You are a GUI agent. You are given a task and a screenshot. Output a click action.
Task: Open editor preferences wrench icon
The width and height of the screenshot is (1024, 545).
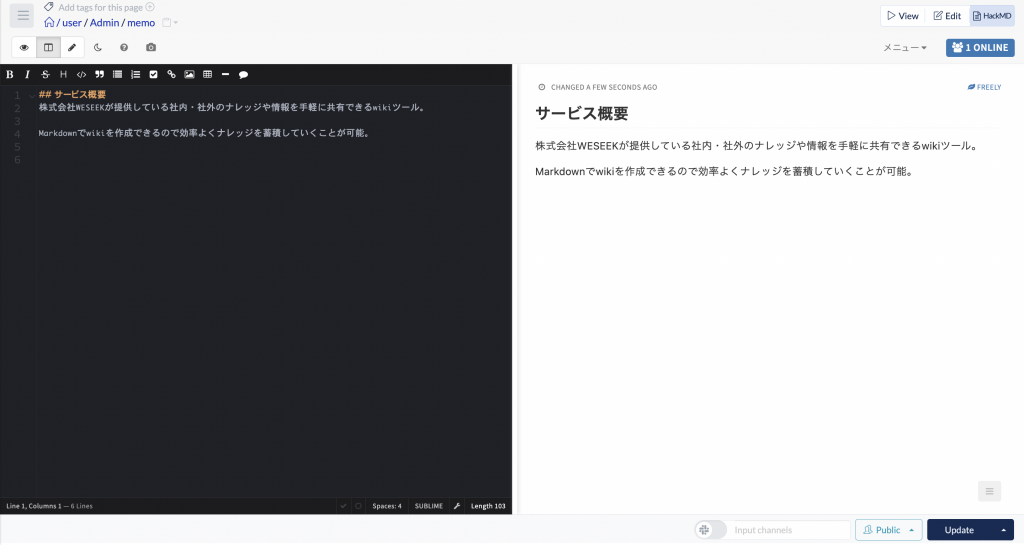point(456,506)
